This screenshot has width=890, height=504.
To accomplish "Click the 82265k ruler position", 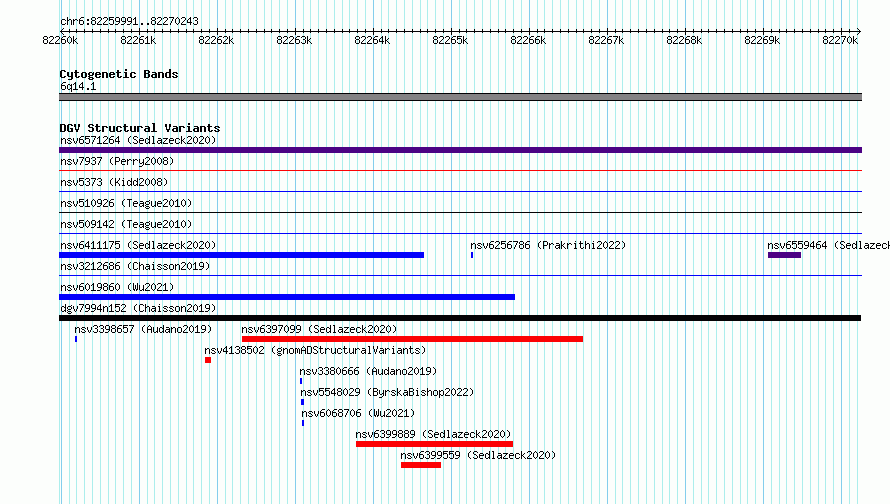I will coord(450,40).
